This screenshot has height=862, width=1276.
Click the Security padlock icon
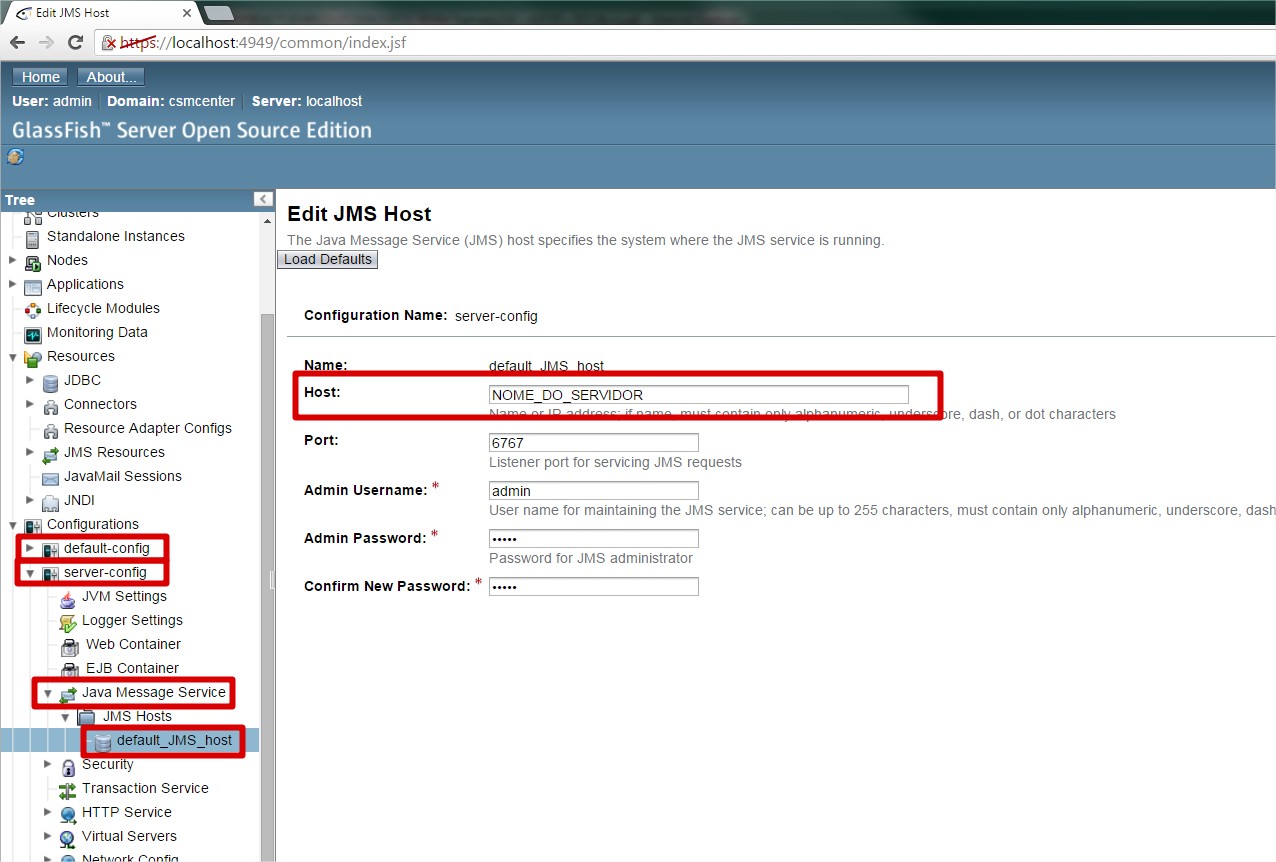68,766
